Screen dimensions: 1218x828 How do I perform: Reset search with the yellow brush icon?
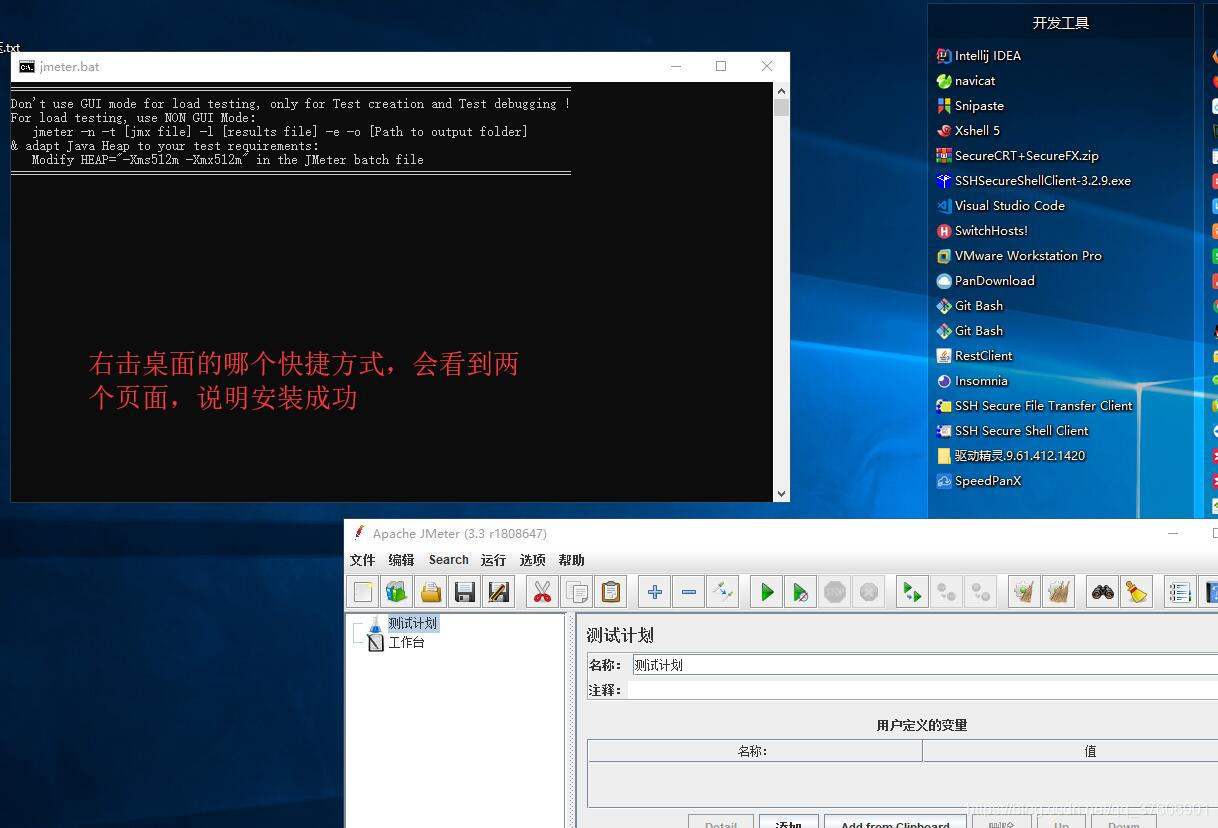coord(1136,592)
